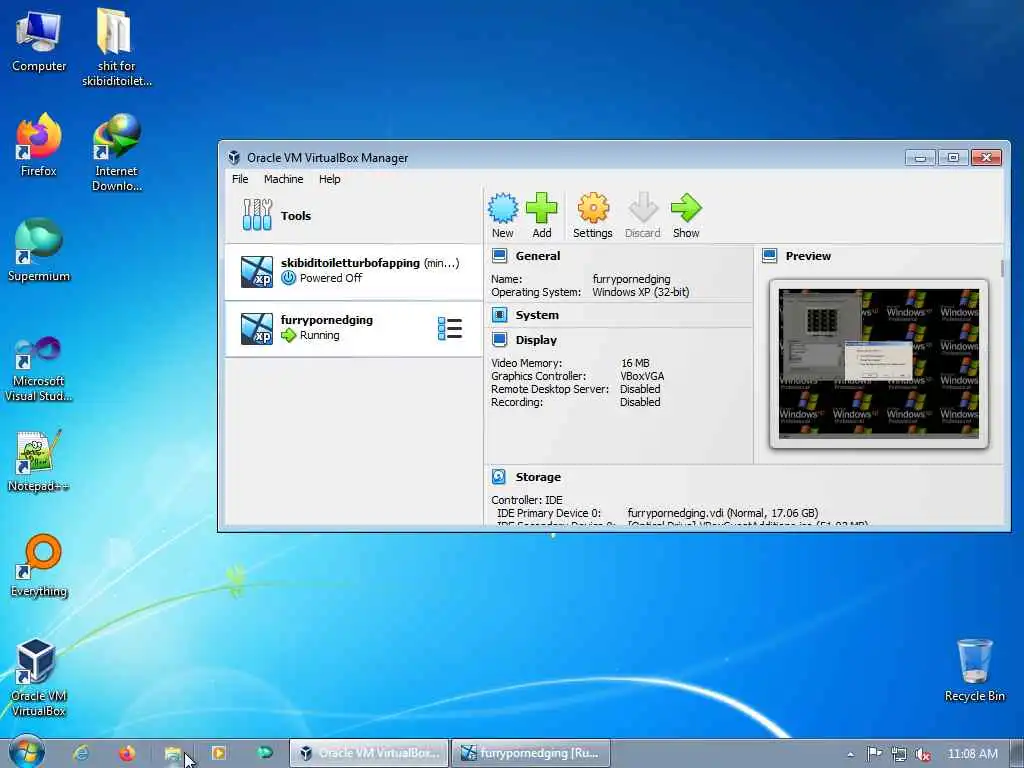This screenshot has height=768, width=1024.
Task: Open the Help menu
Action: coord(329,179)
